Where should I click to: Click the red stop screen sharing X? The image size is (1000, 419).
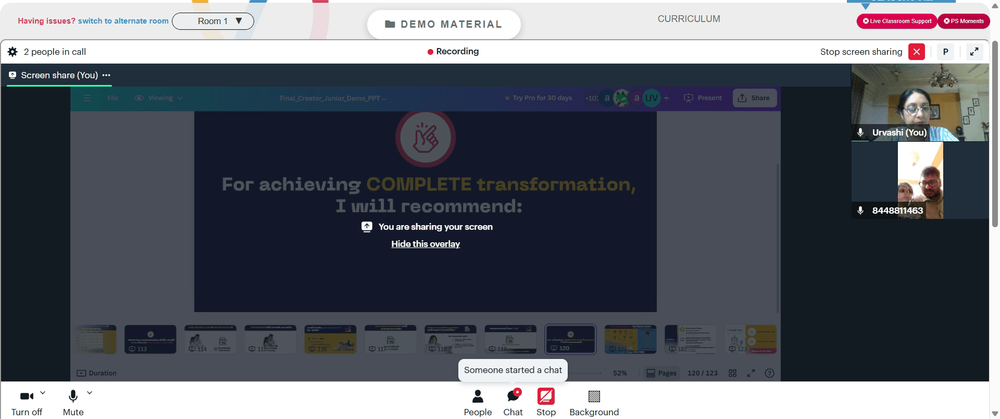(916, 52)
